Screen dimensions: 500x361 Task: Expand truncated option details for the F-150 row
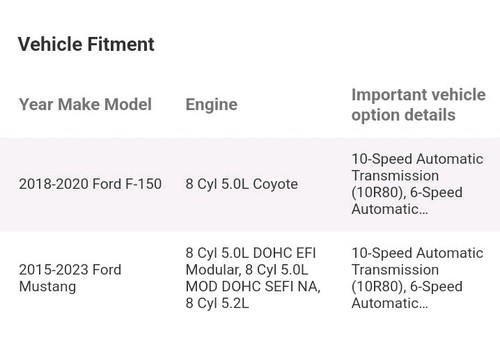[x=390, y=209]
